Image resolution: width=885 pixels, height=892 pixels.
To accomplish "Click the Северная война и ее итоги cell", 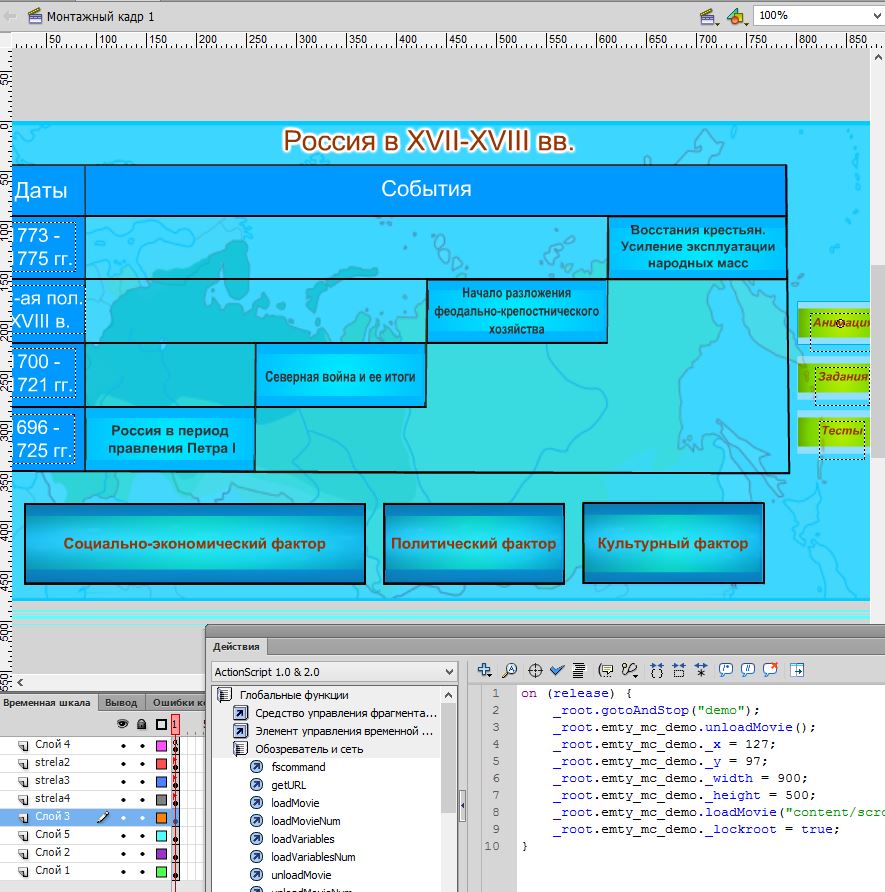I will pos(340,375).
